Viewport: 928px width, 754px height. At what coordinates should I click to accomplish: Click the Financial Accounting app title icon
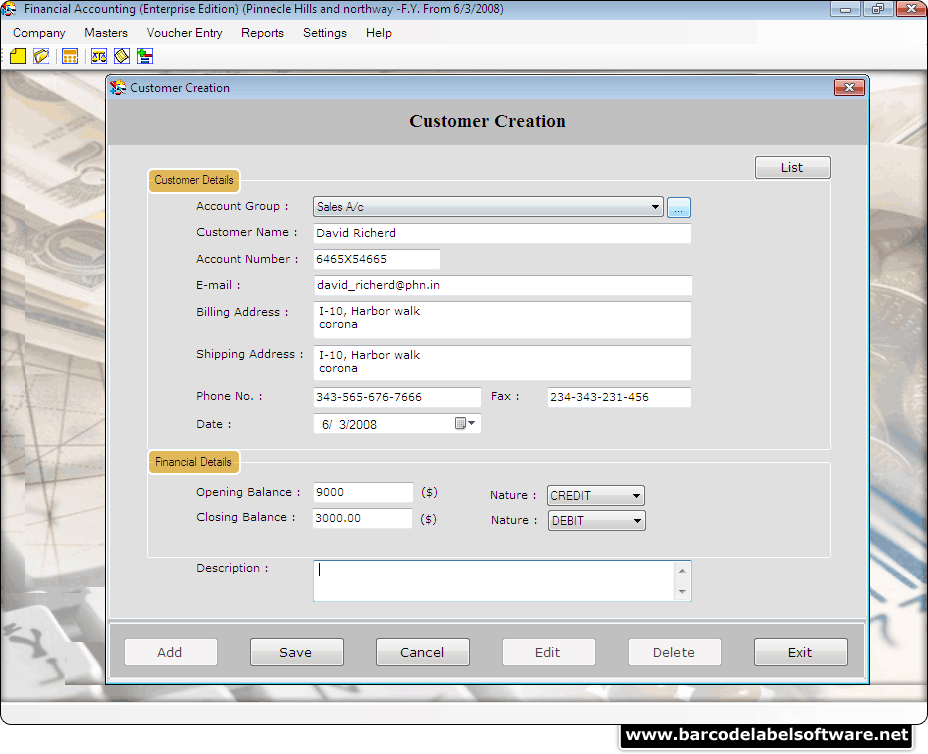pos(9,9)
